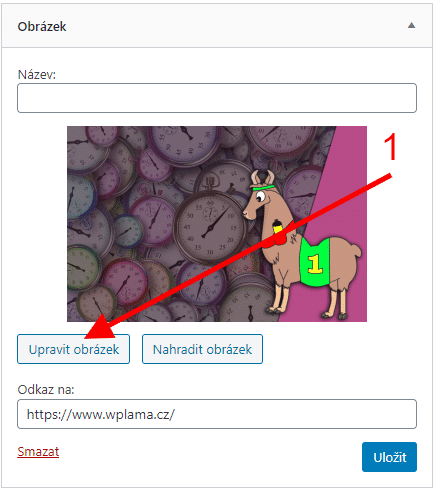Click the Název: field label
This screenshot has height=488, width=435.
coord(37,75)
